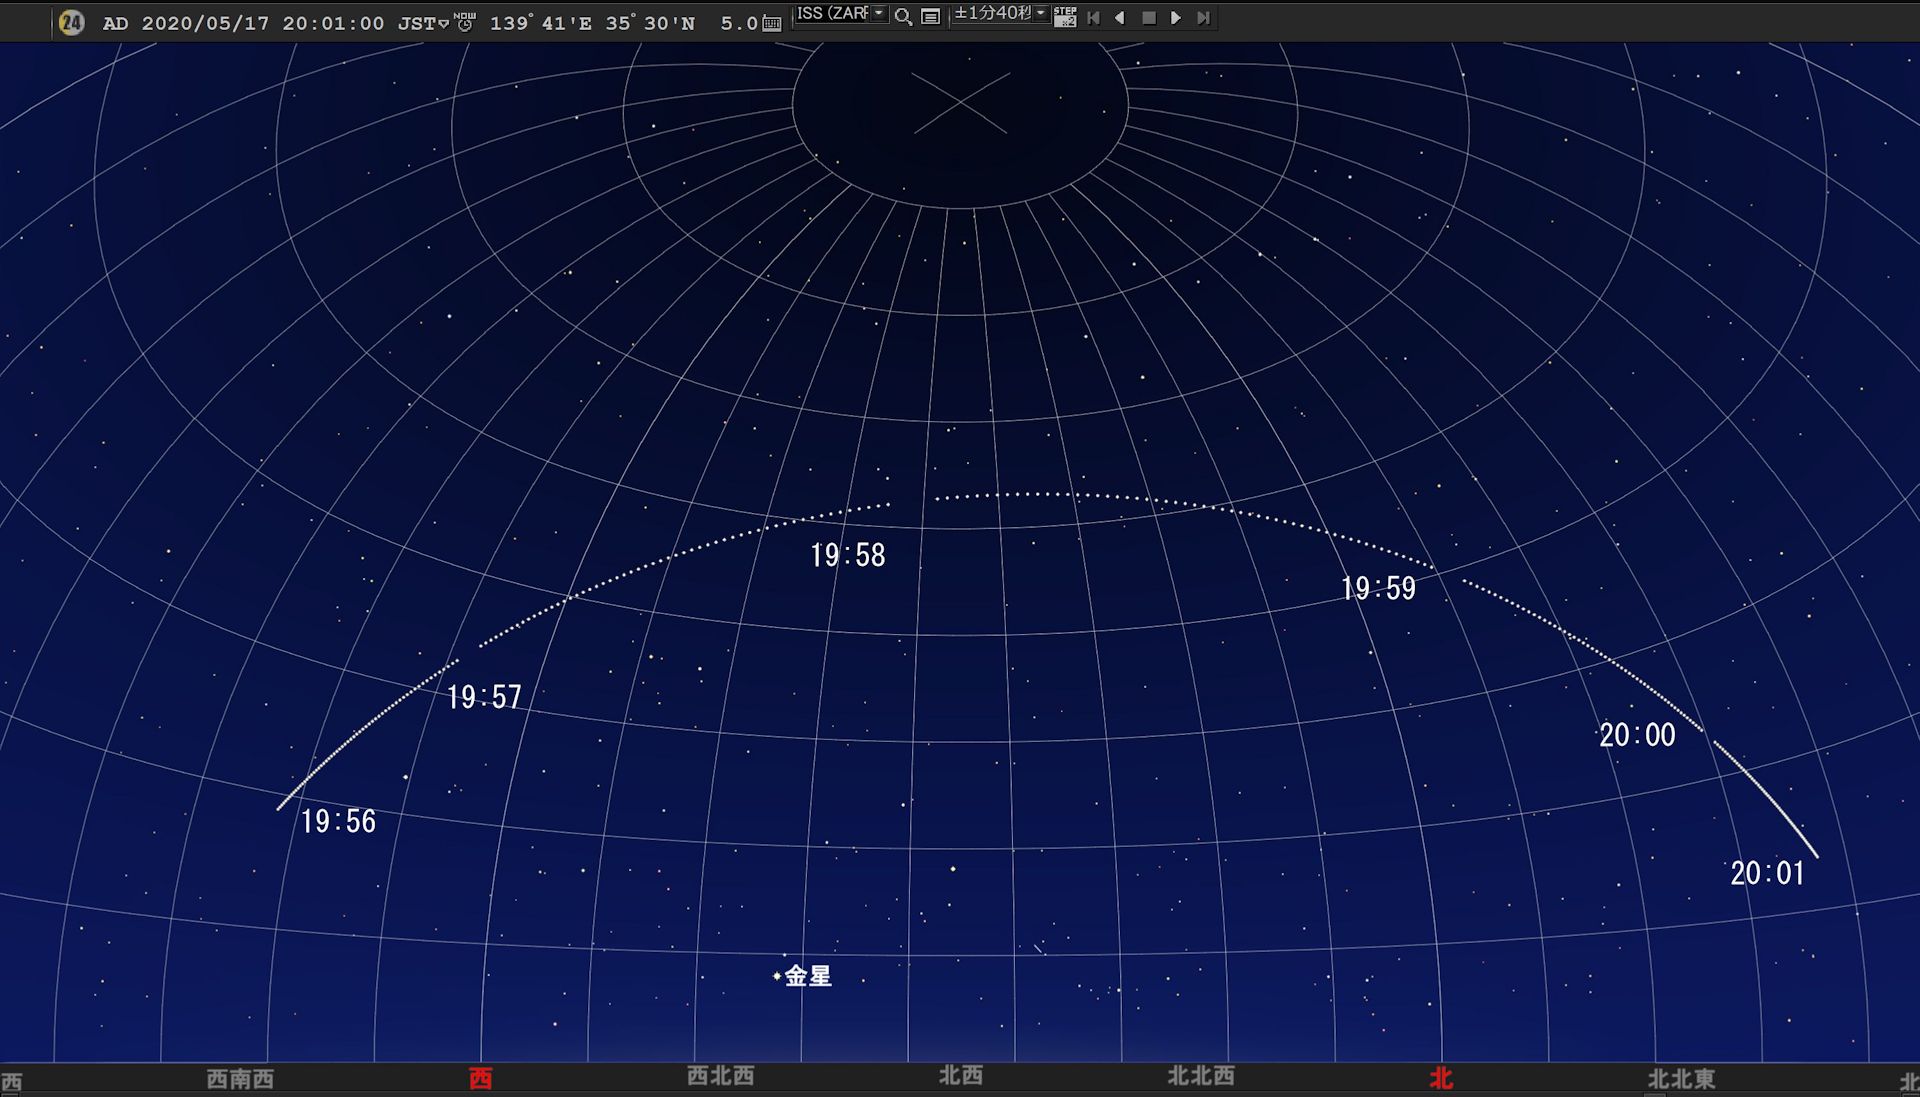The image size is (1920, 1097).
Task: Play animation backward
Action: [1120, 17]
